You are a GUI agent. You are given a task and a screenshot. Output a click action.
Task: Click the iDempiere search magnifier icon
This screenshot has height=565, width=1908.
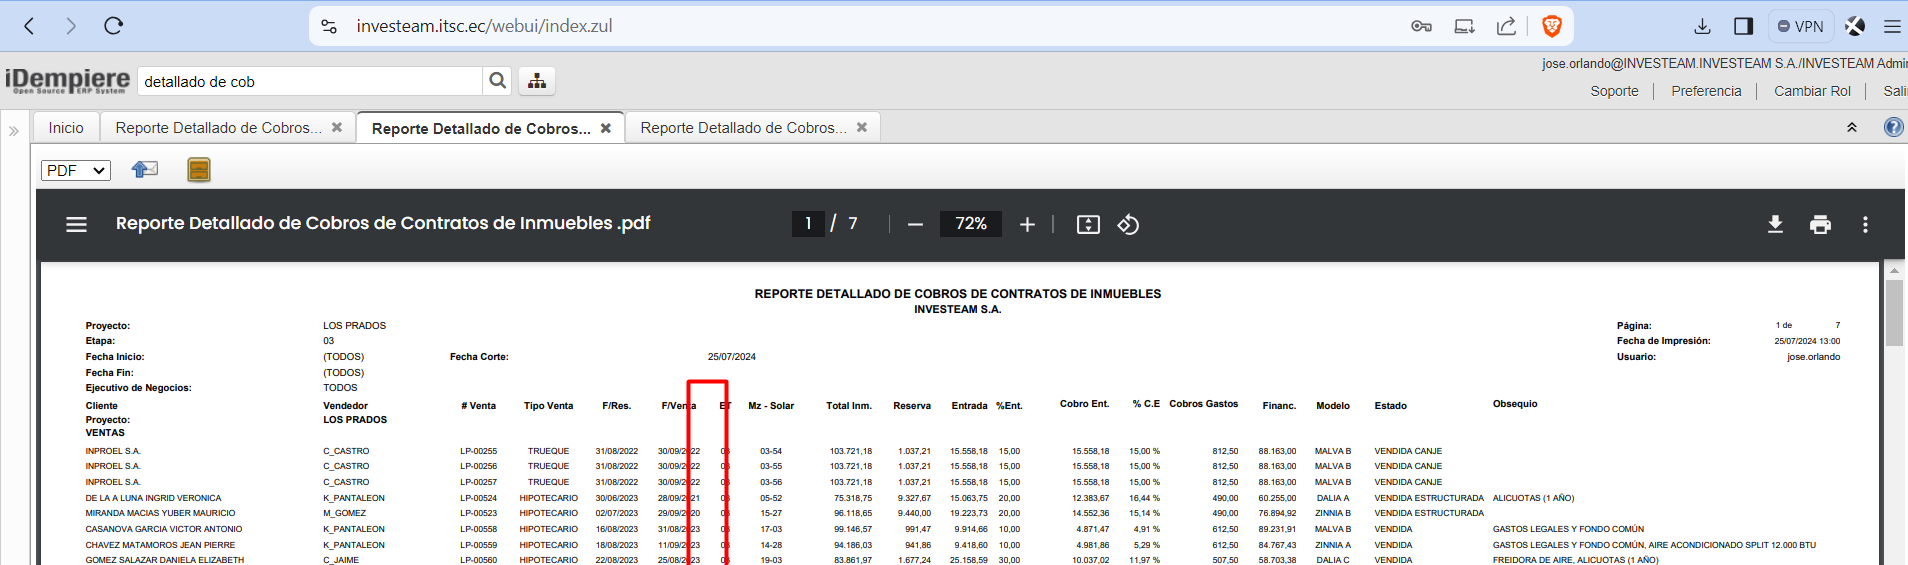[x=497, y=81]
